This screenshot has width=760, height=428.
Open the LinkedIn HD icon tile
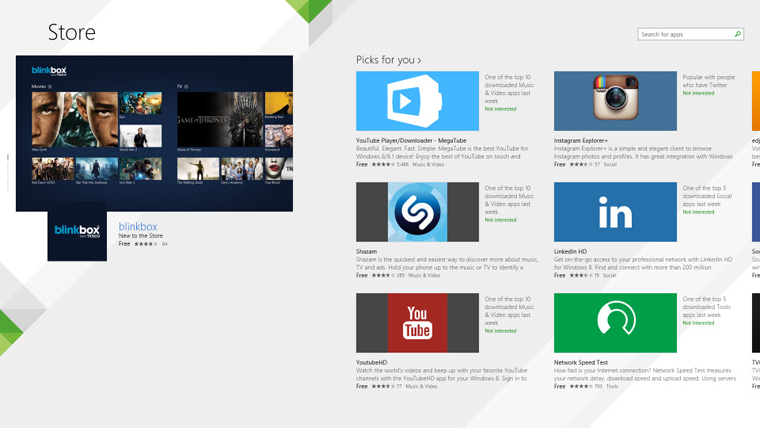coord(615,212)
